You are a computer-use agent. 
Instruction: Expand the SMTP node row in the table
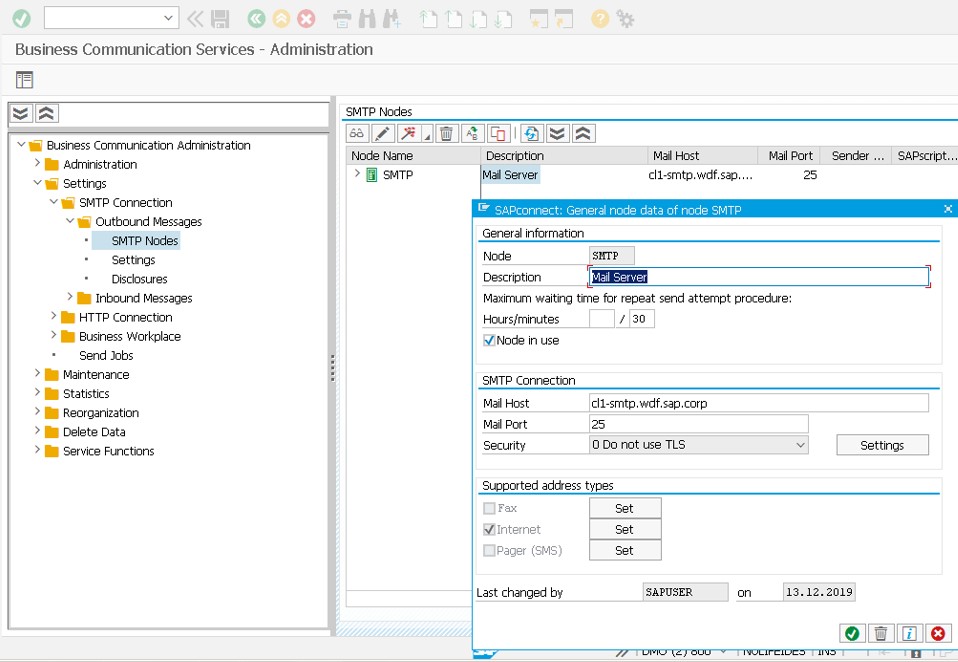point(357,174)
